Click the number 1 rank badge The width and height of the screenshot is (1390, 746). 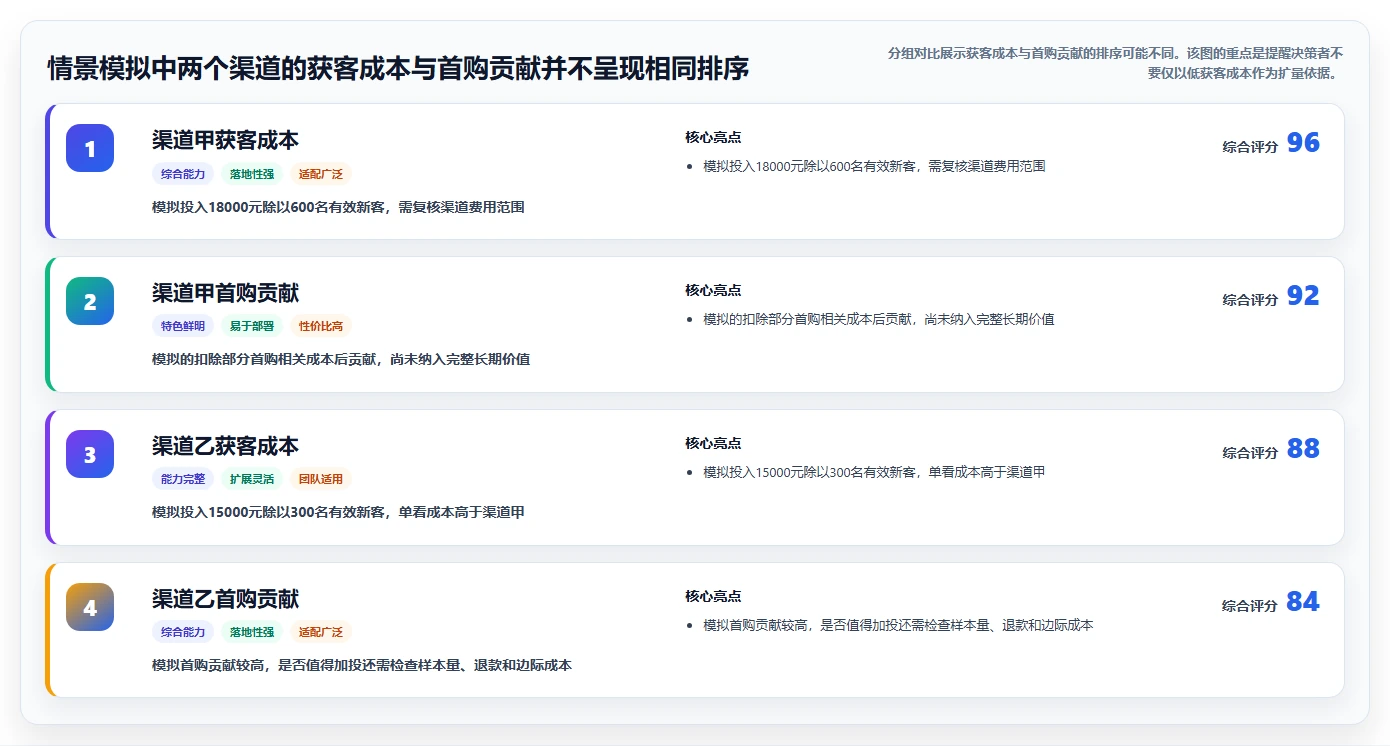[90, 148]
